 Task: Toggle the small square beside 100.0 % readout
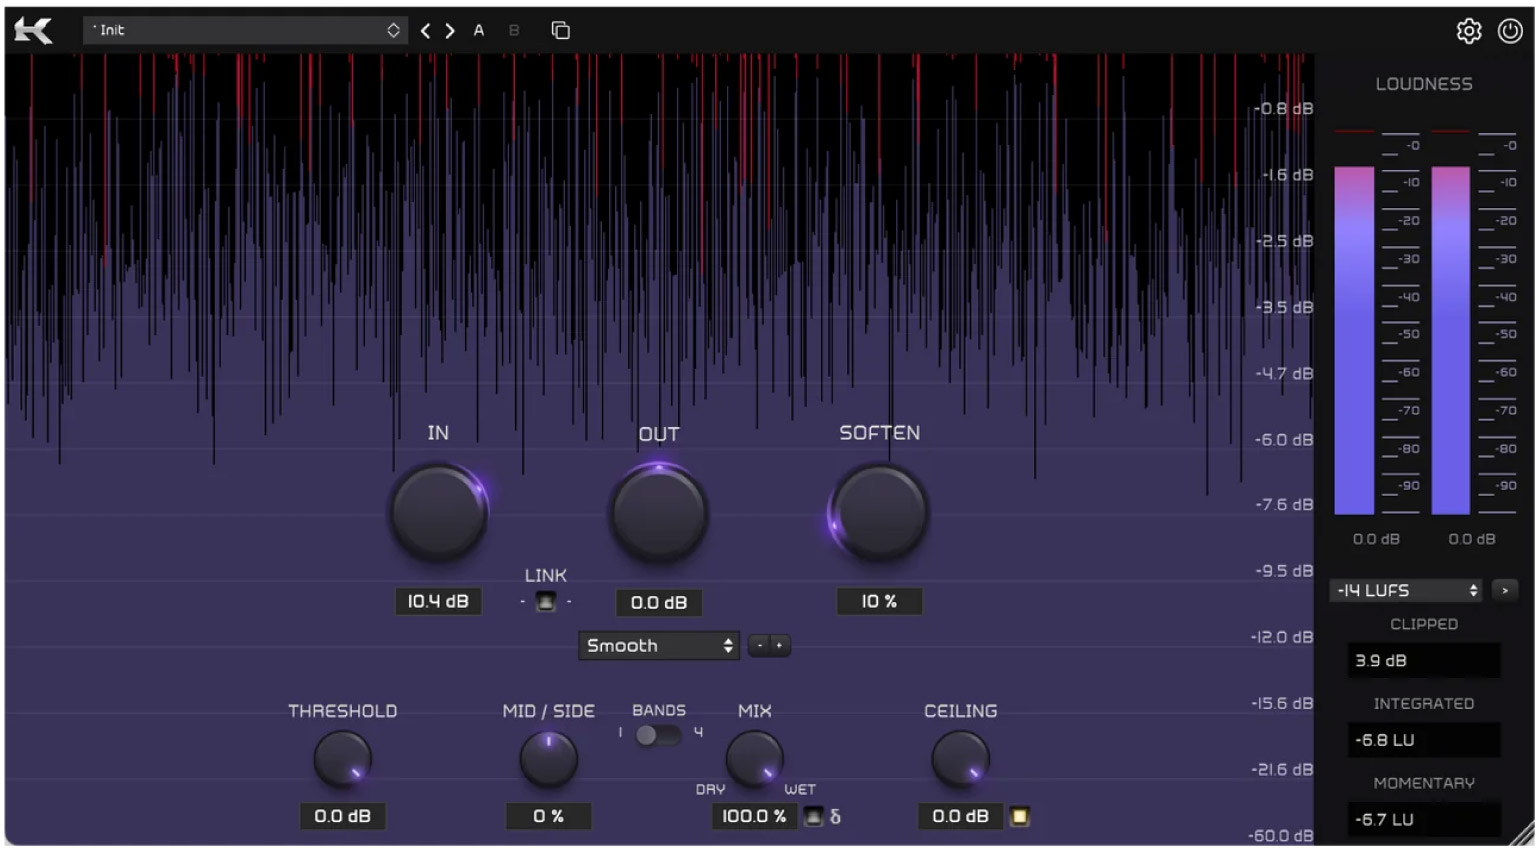pos(814,817)
